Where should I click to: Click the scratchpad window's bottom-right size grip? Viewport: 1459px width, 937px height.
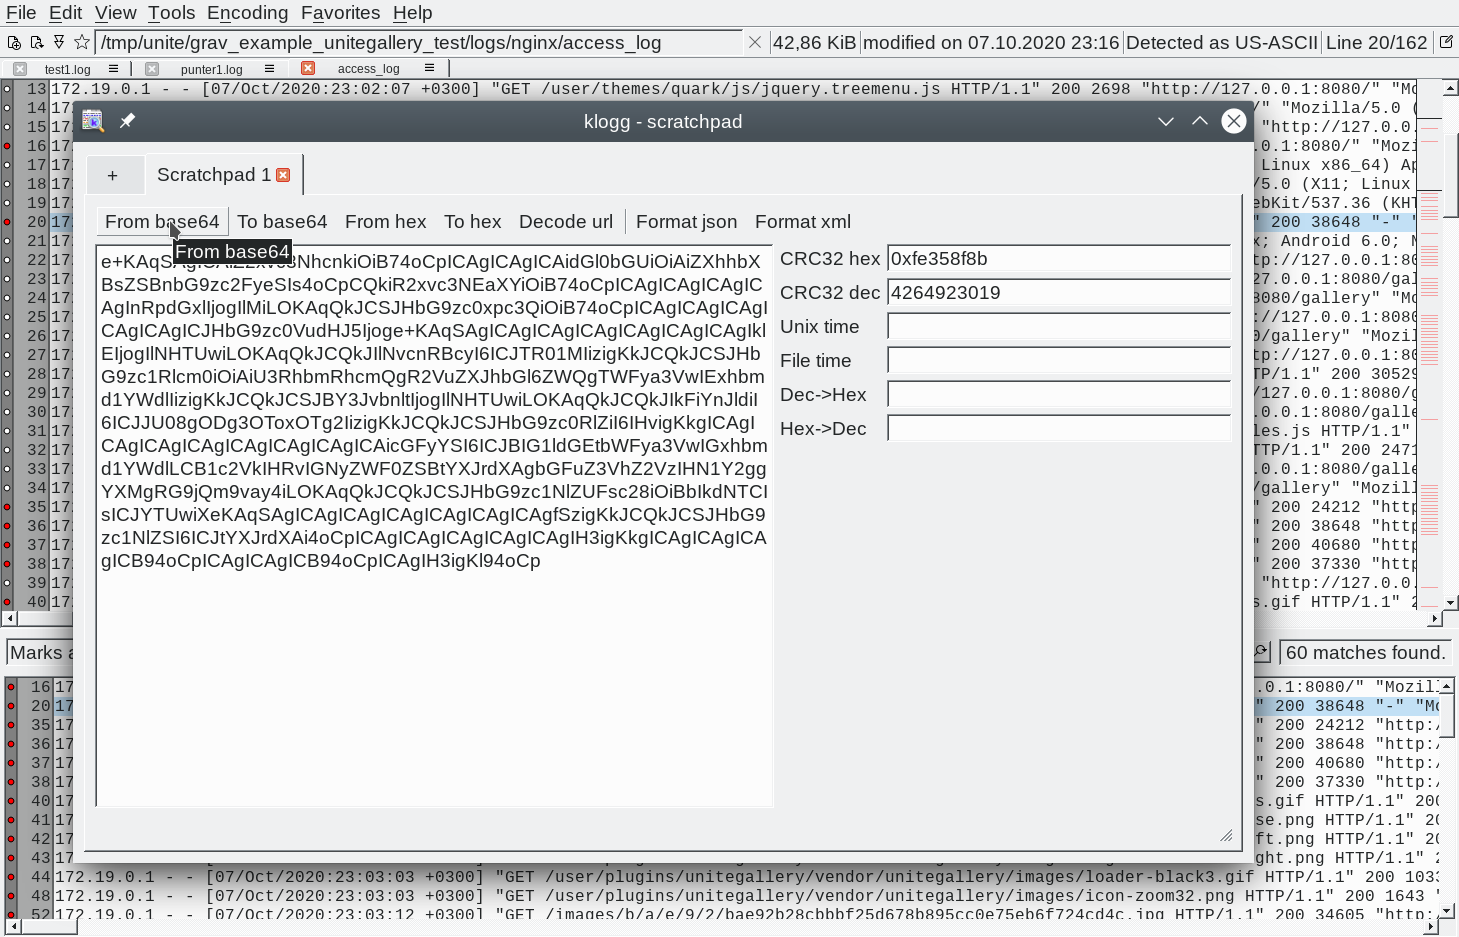(1226, 835)
